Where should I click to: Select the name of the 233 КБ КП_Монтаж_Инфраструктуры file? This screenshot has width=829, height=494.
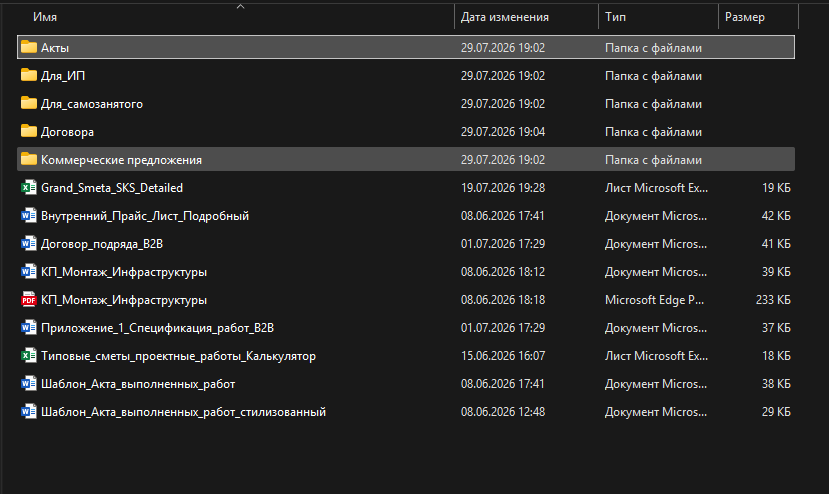pos(124,300)
